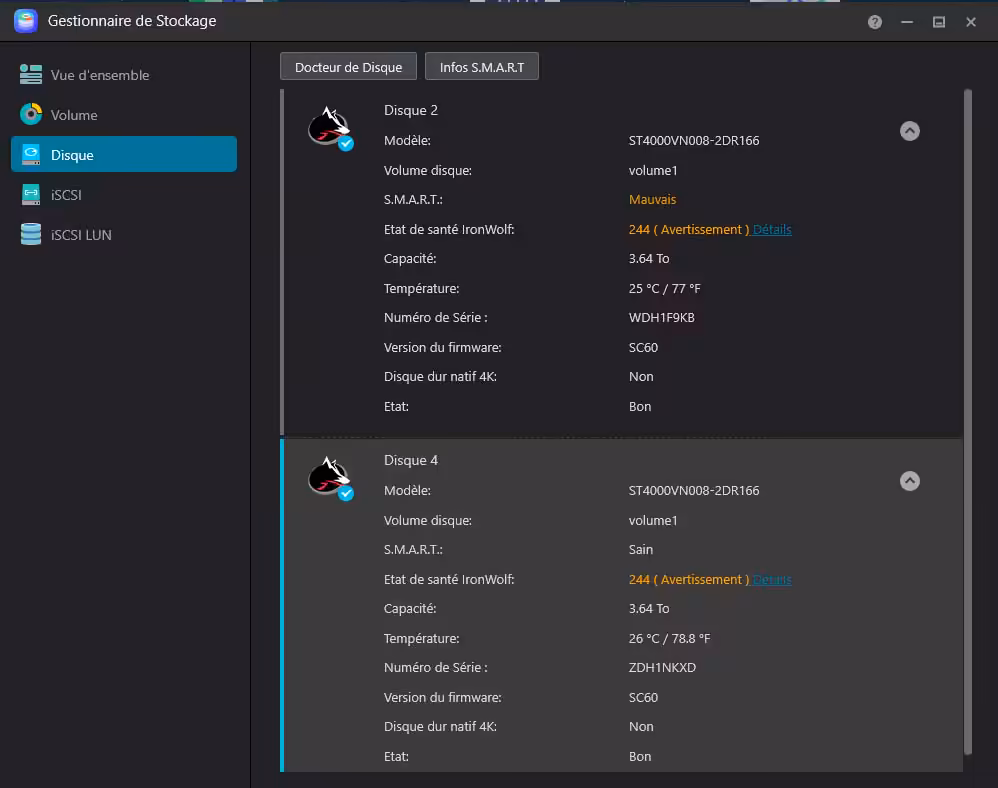Collapse the Disque 4 details panel
The width and height of the screenshot is (998, 788).
[x=910, y=481]
